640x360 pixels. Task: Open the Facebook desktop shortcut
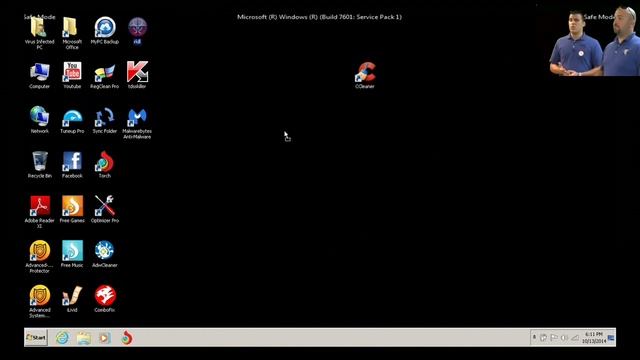(72, 165)
